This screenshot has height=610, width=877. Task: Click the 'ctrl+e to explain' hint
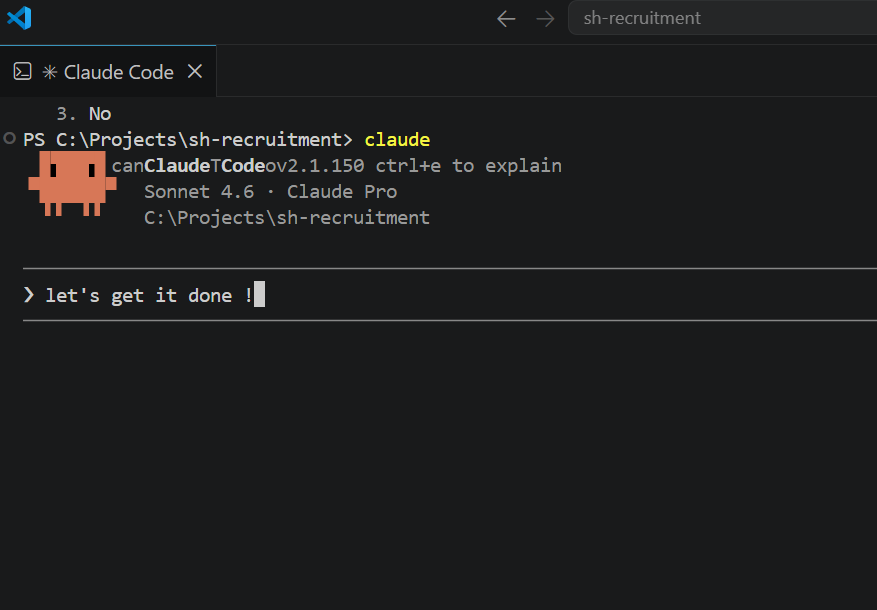tap(469, 165)
